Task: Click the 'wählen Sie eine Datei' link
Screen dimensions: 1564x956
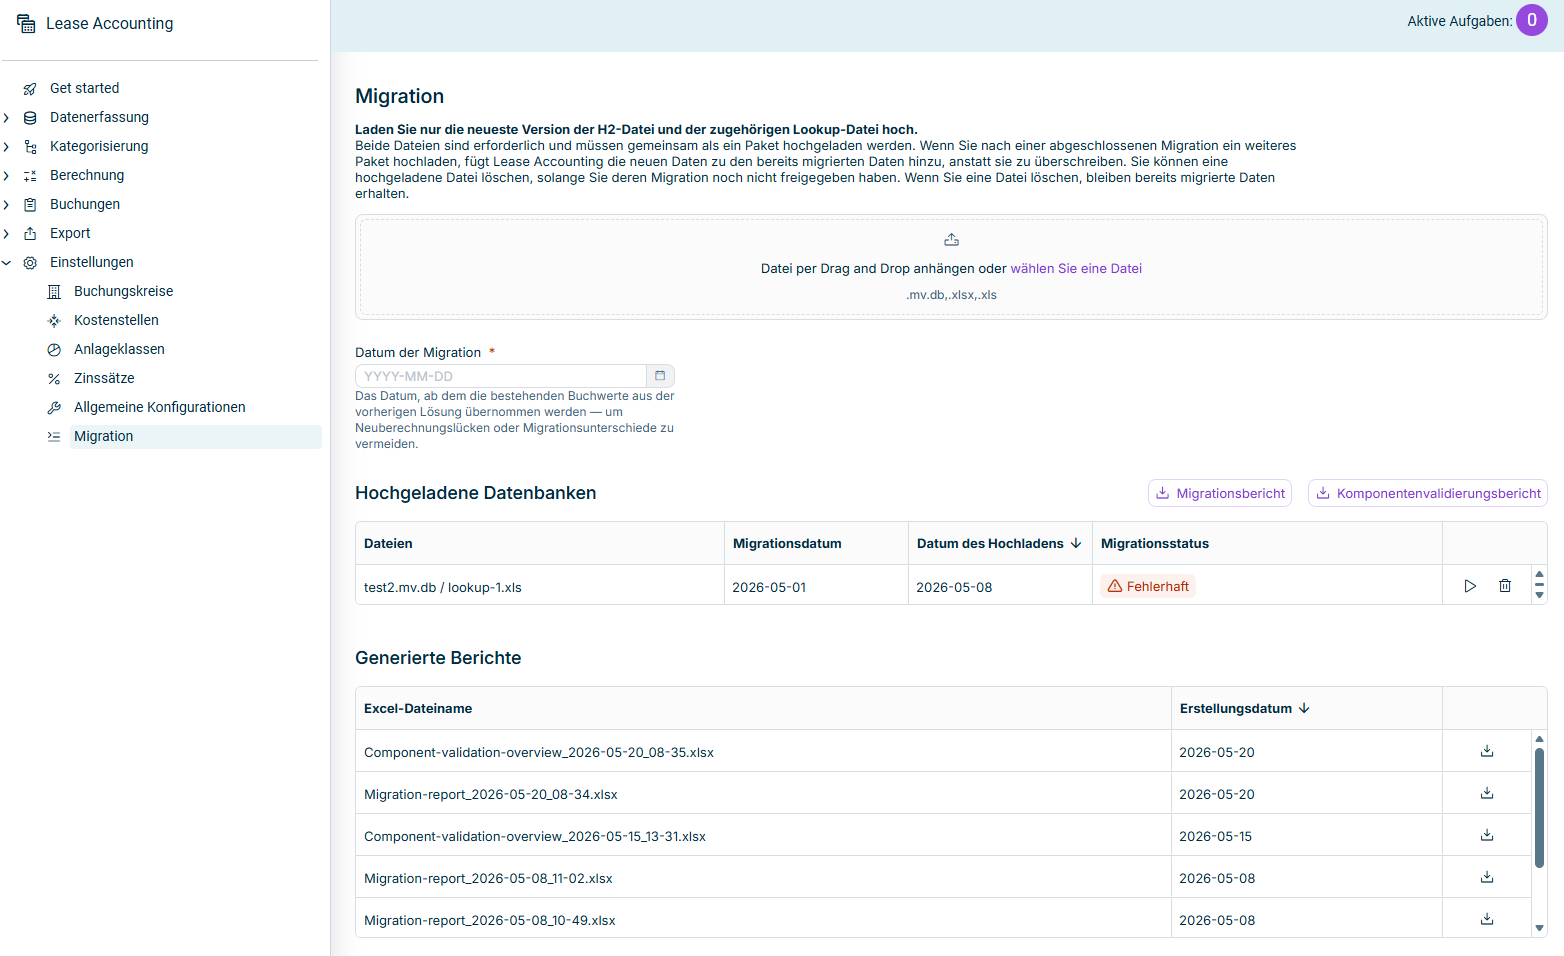Action: (x=1076, y=268)
